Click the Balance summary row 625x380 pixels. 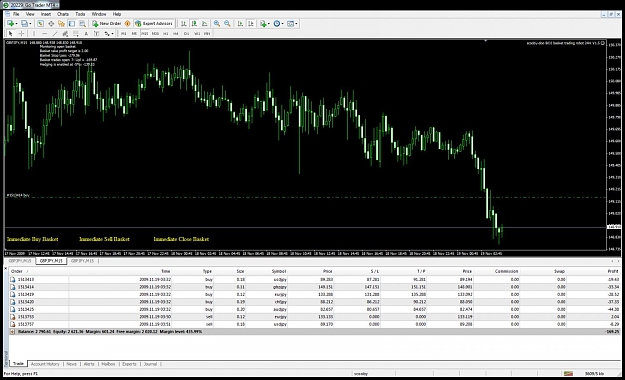click(x=314, y=331)
